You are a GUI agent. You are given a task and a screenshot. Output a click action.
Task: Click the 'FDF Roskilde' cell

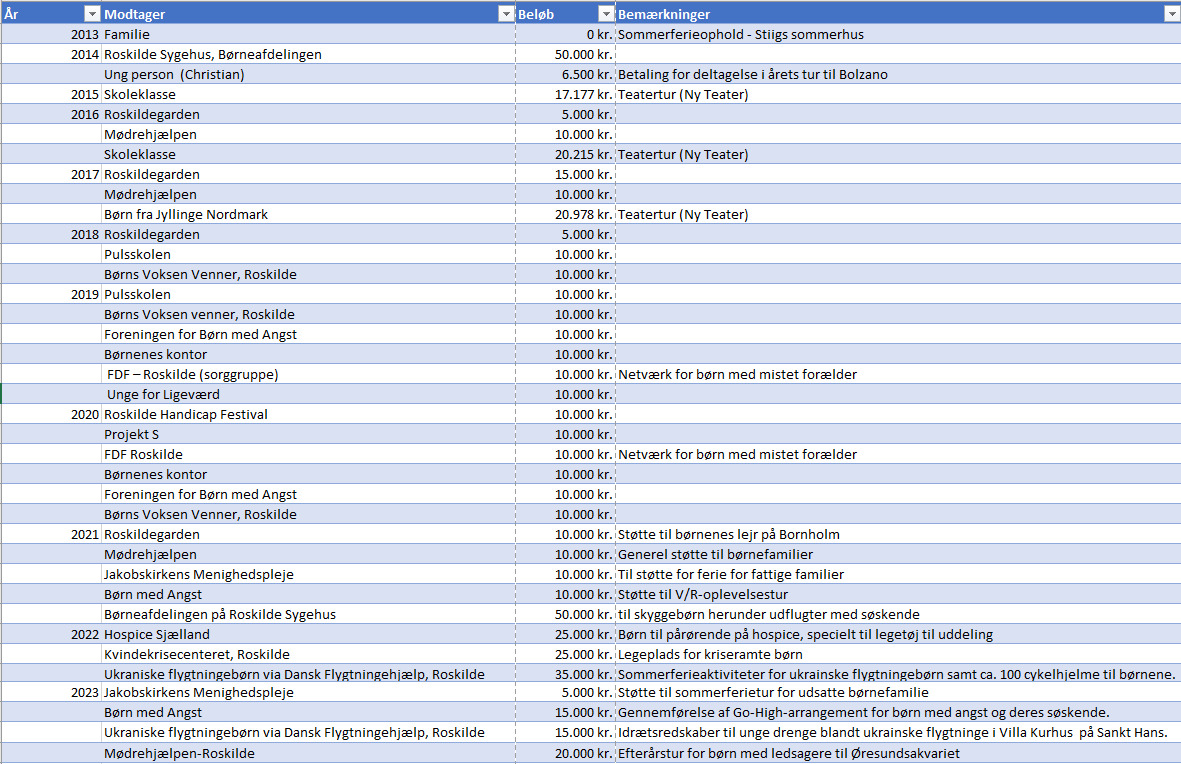click(308, 454)
